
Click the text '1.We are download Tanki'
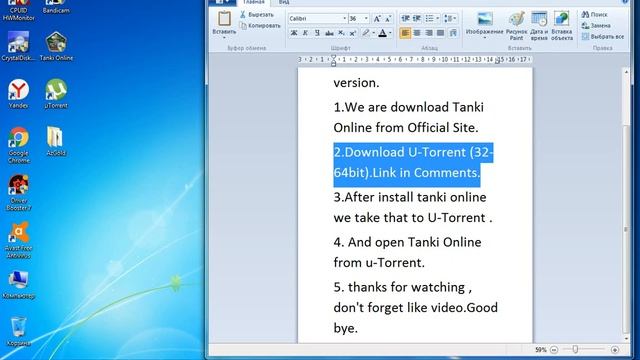[x=409, y=107]
